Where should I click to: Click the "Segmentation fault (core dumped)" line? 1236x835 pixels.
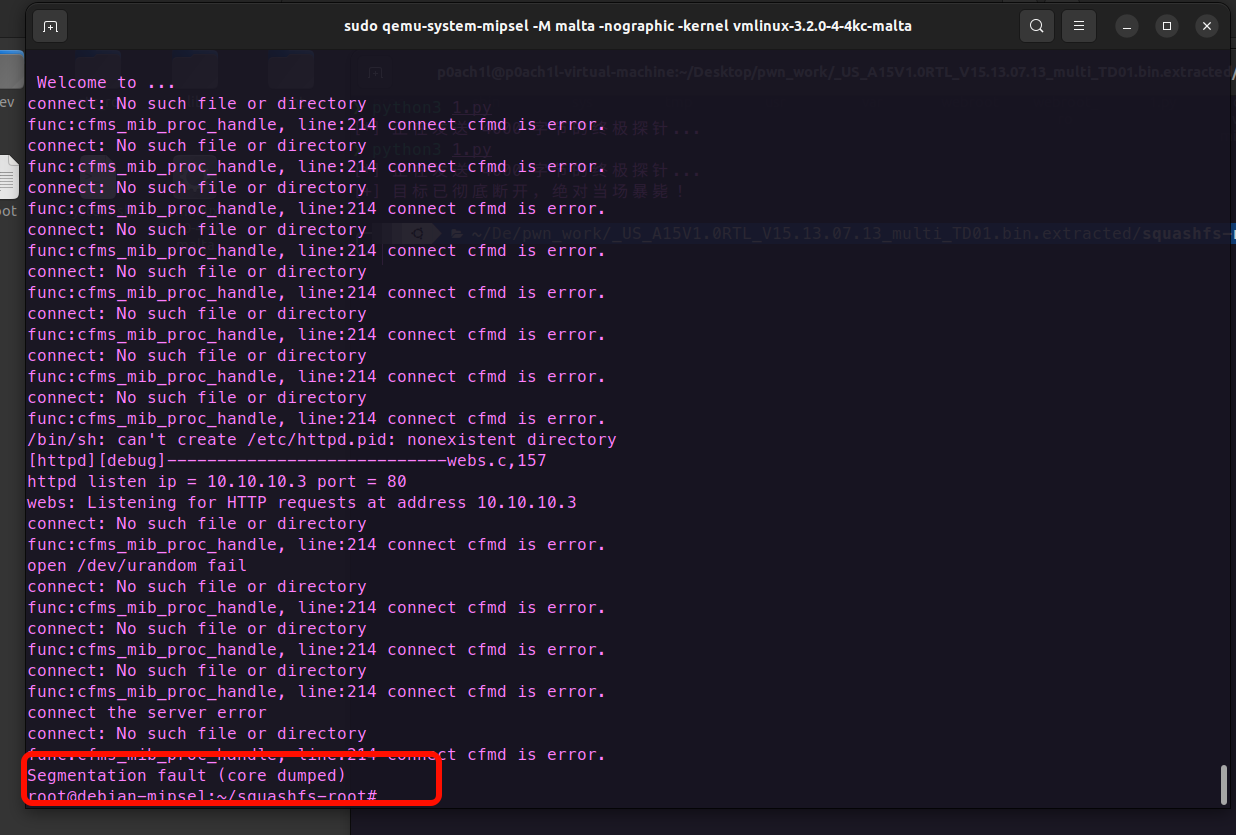(186, 775)
